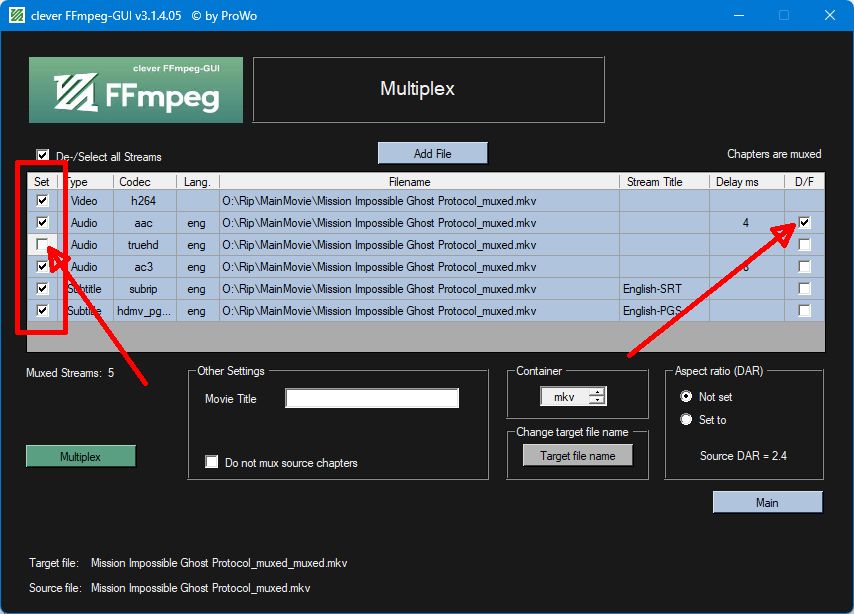Click the English-SRT stream title cell

click(664, 289)
